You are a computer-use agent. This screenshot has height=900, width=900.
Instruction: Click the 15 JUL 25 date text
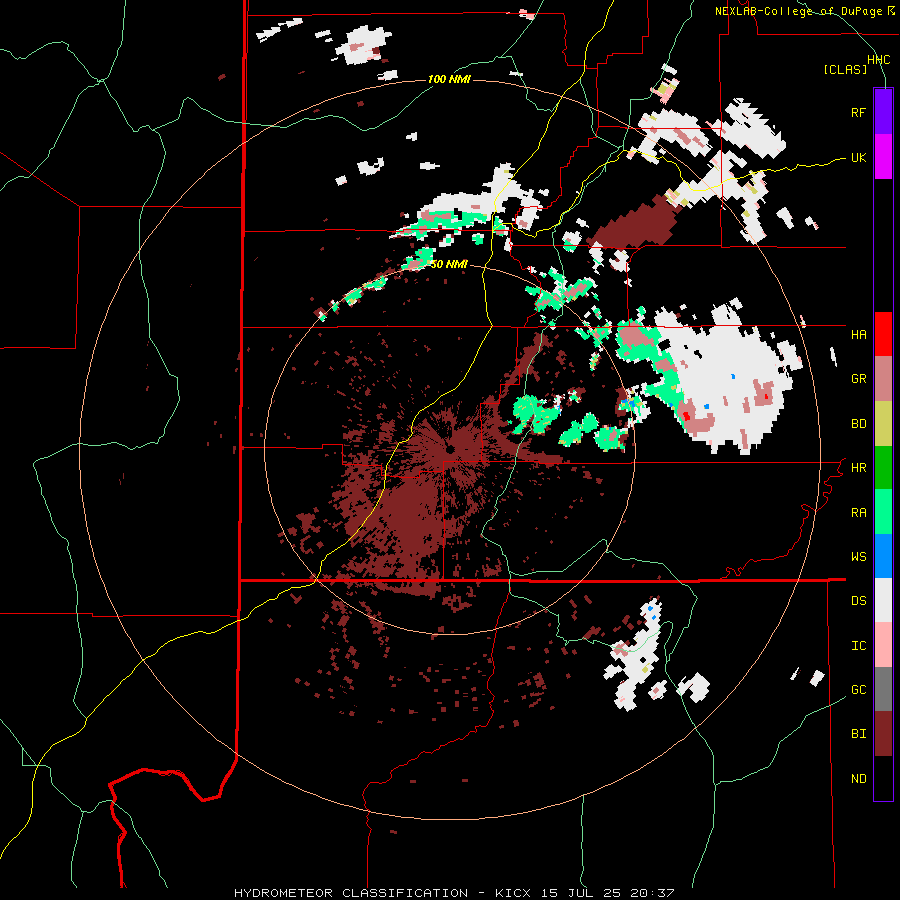click(x=584, y=893)
